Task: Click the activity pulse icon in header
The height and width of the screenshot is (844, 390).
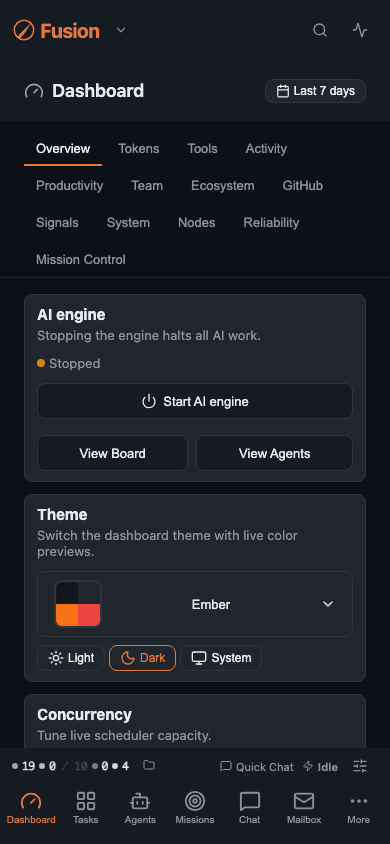Action: click(360, 30)
